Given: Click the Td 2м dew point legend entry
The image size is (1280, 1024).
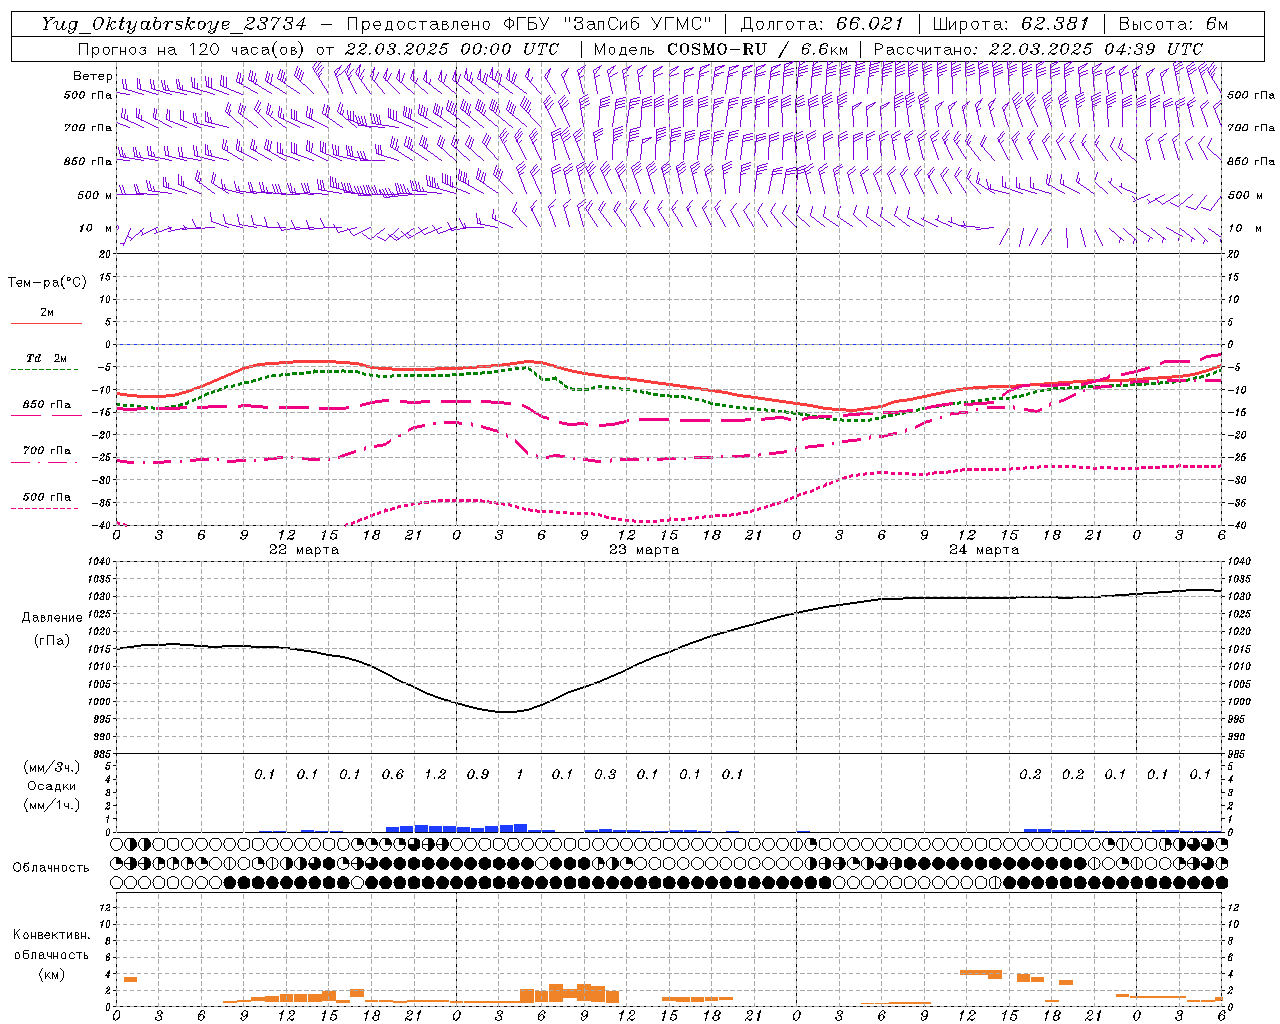Looking at the screenshot, I should click(46, 358).
